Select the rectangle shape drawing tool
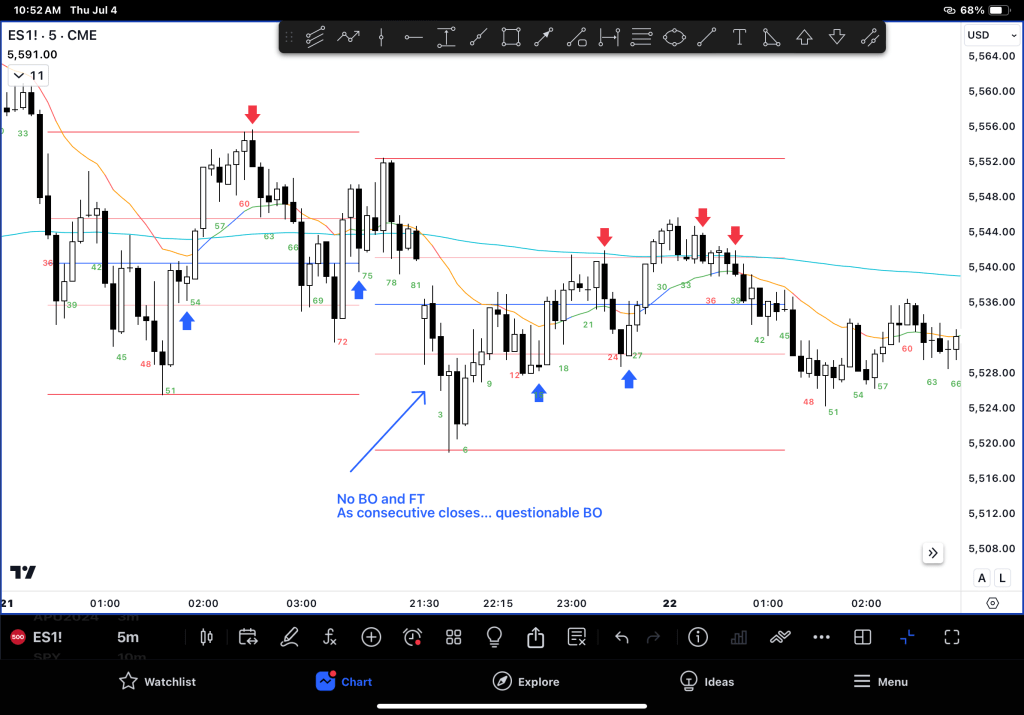1024x715 pixels. [511, 38]
